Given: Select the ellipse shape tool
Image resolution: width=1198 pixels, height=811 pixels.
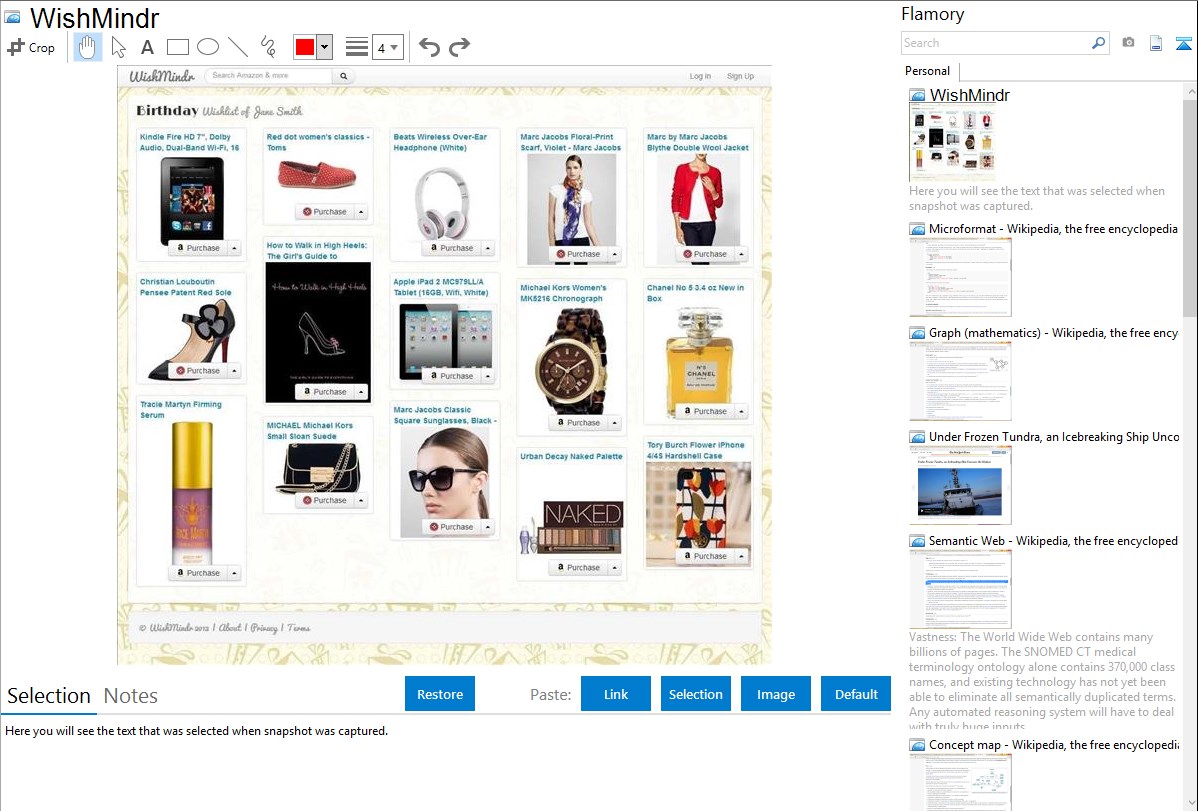Looking at the screenshot, I should click(208, 47).
